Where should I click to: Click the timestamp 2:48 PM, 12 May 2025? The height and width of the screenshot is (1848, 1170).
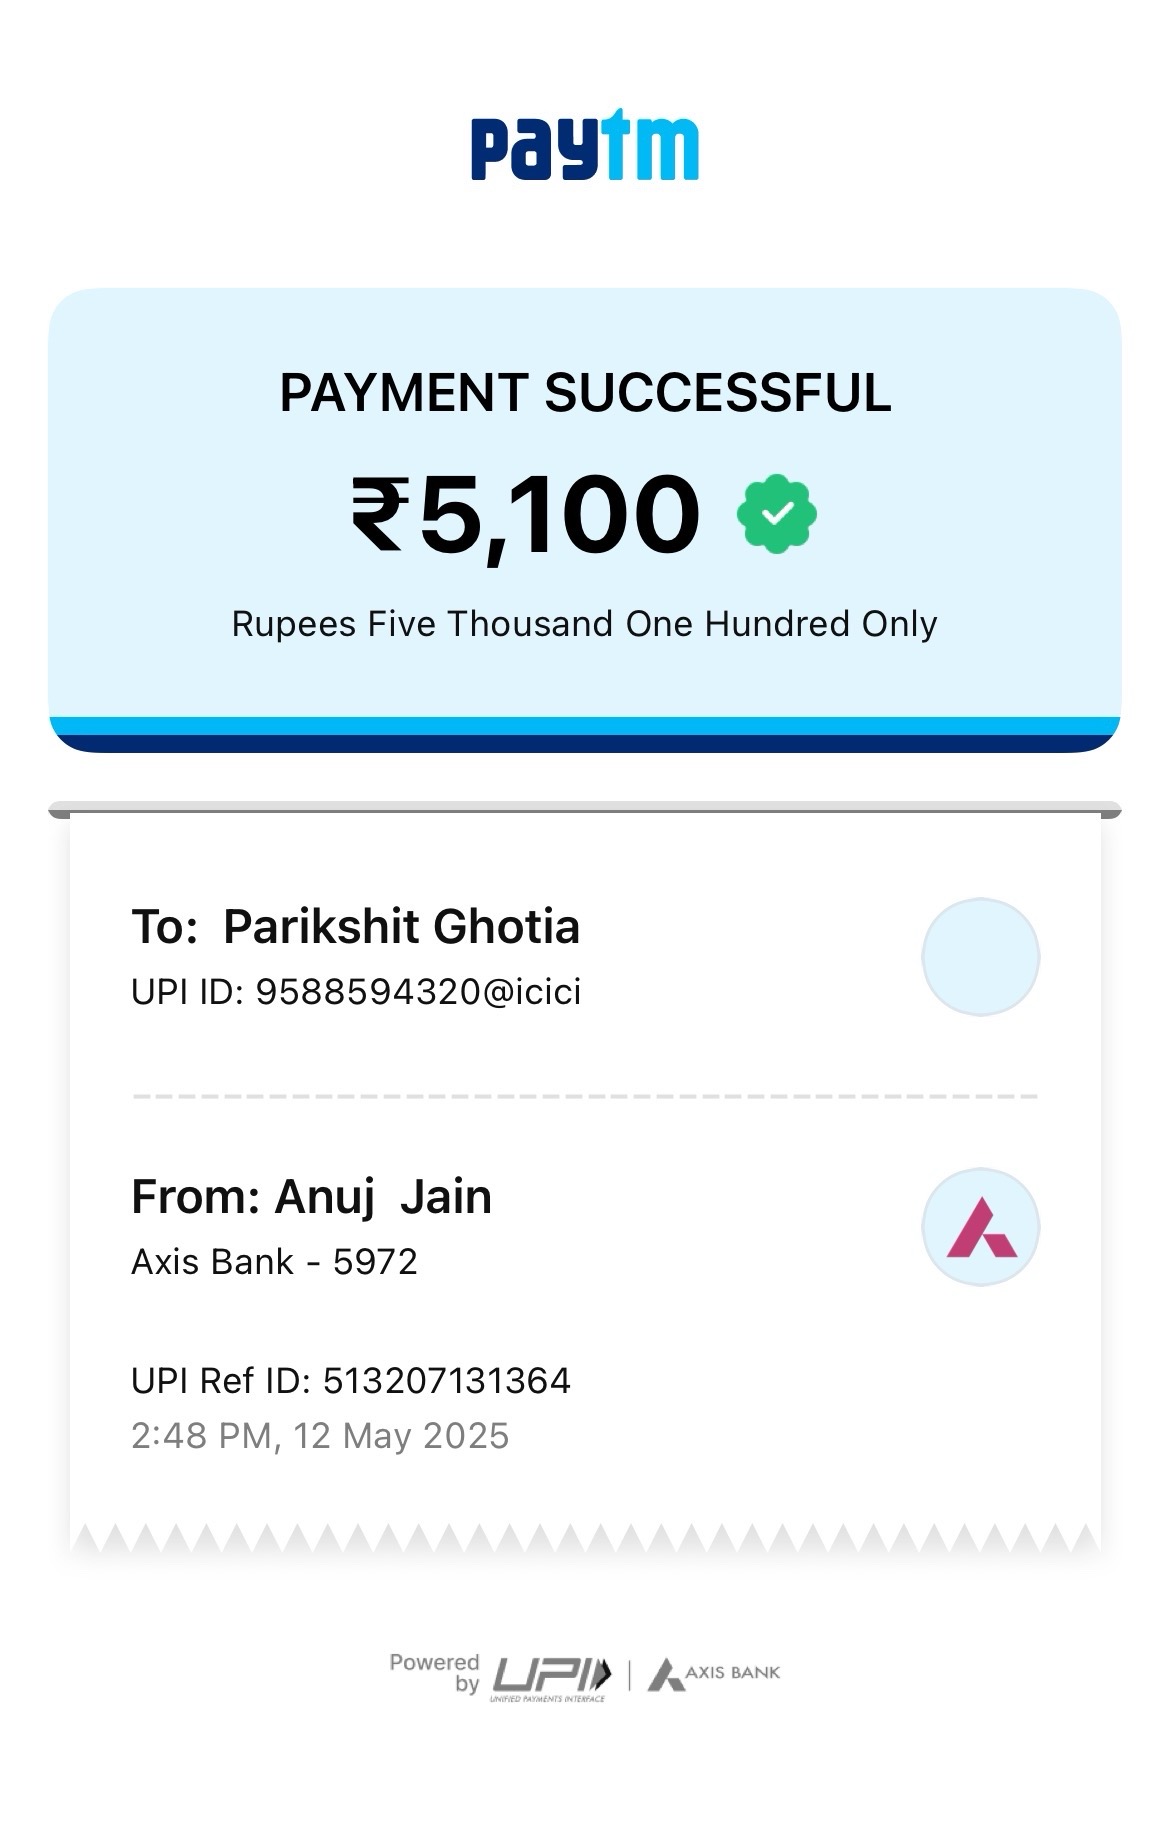(x=320, y=1436)
